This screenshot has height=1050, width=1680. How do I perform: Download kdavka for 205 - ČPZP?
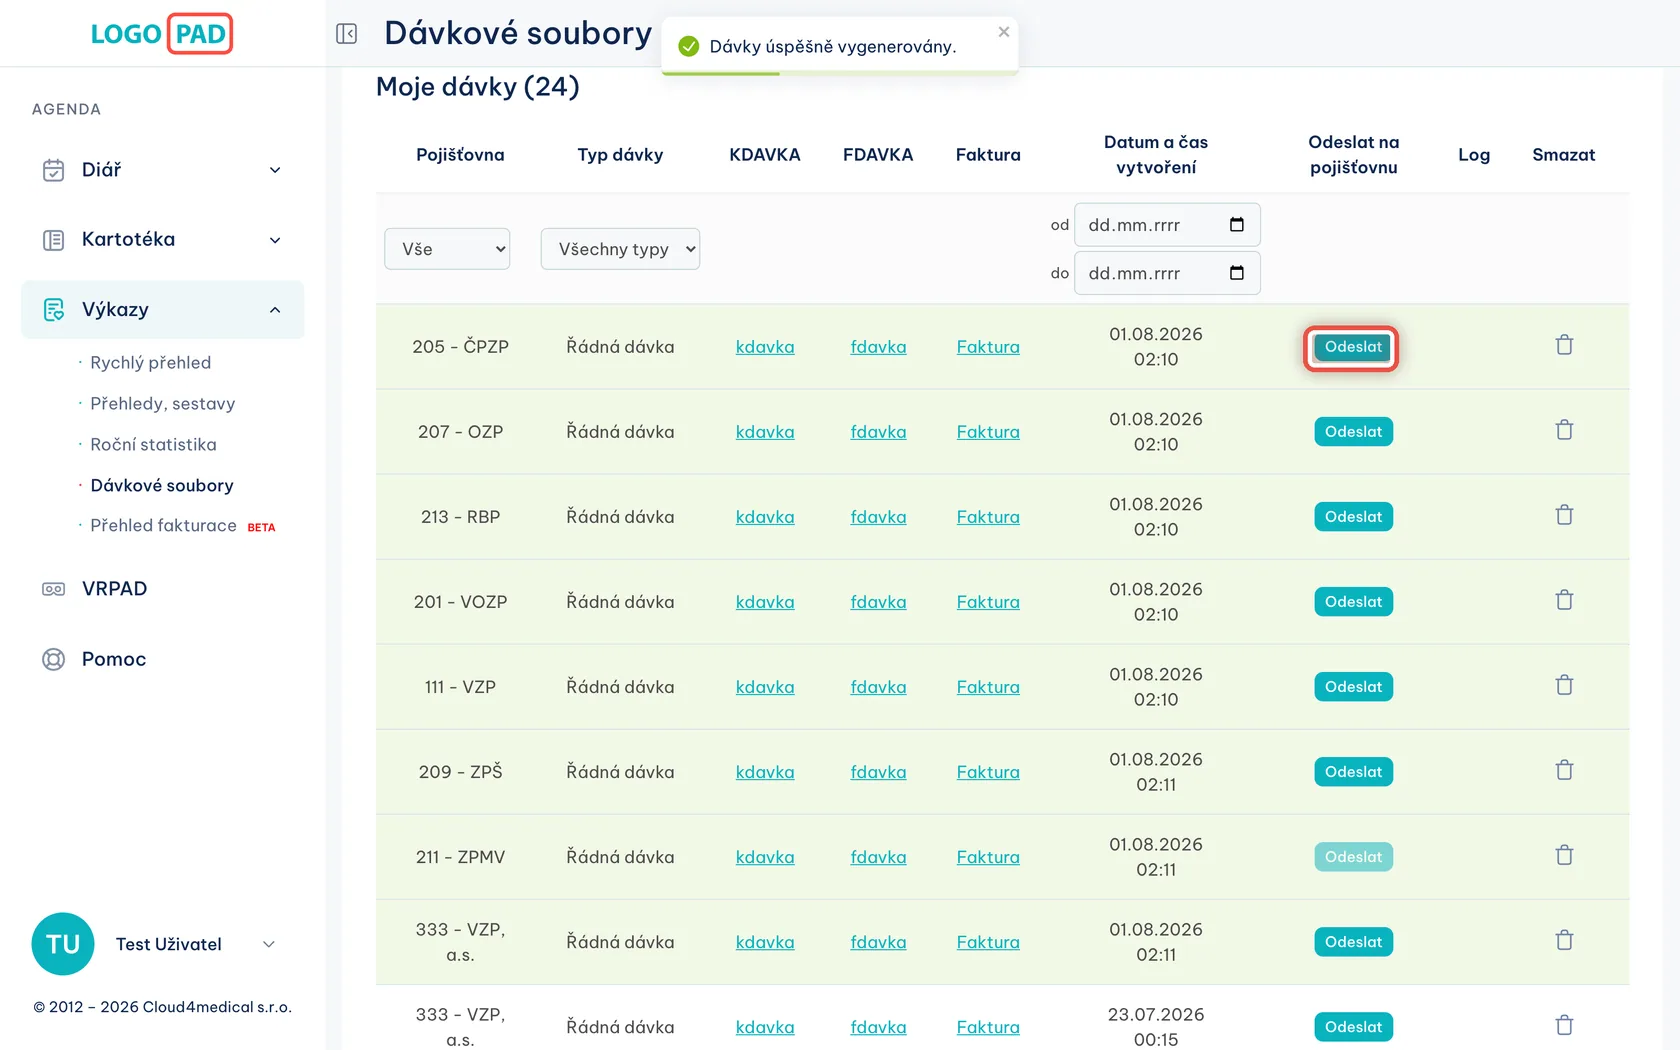coord(765,347)
